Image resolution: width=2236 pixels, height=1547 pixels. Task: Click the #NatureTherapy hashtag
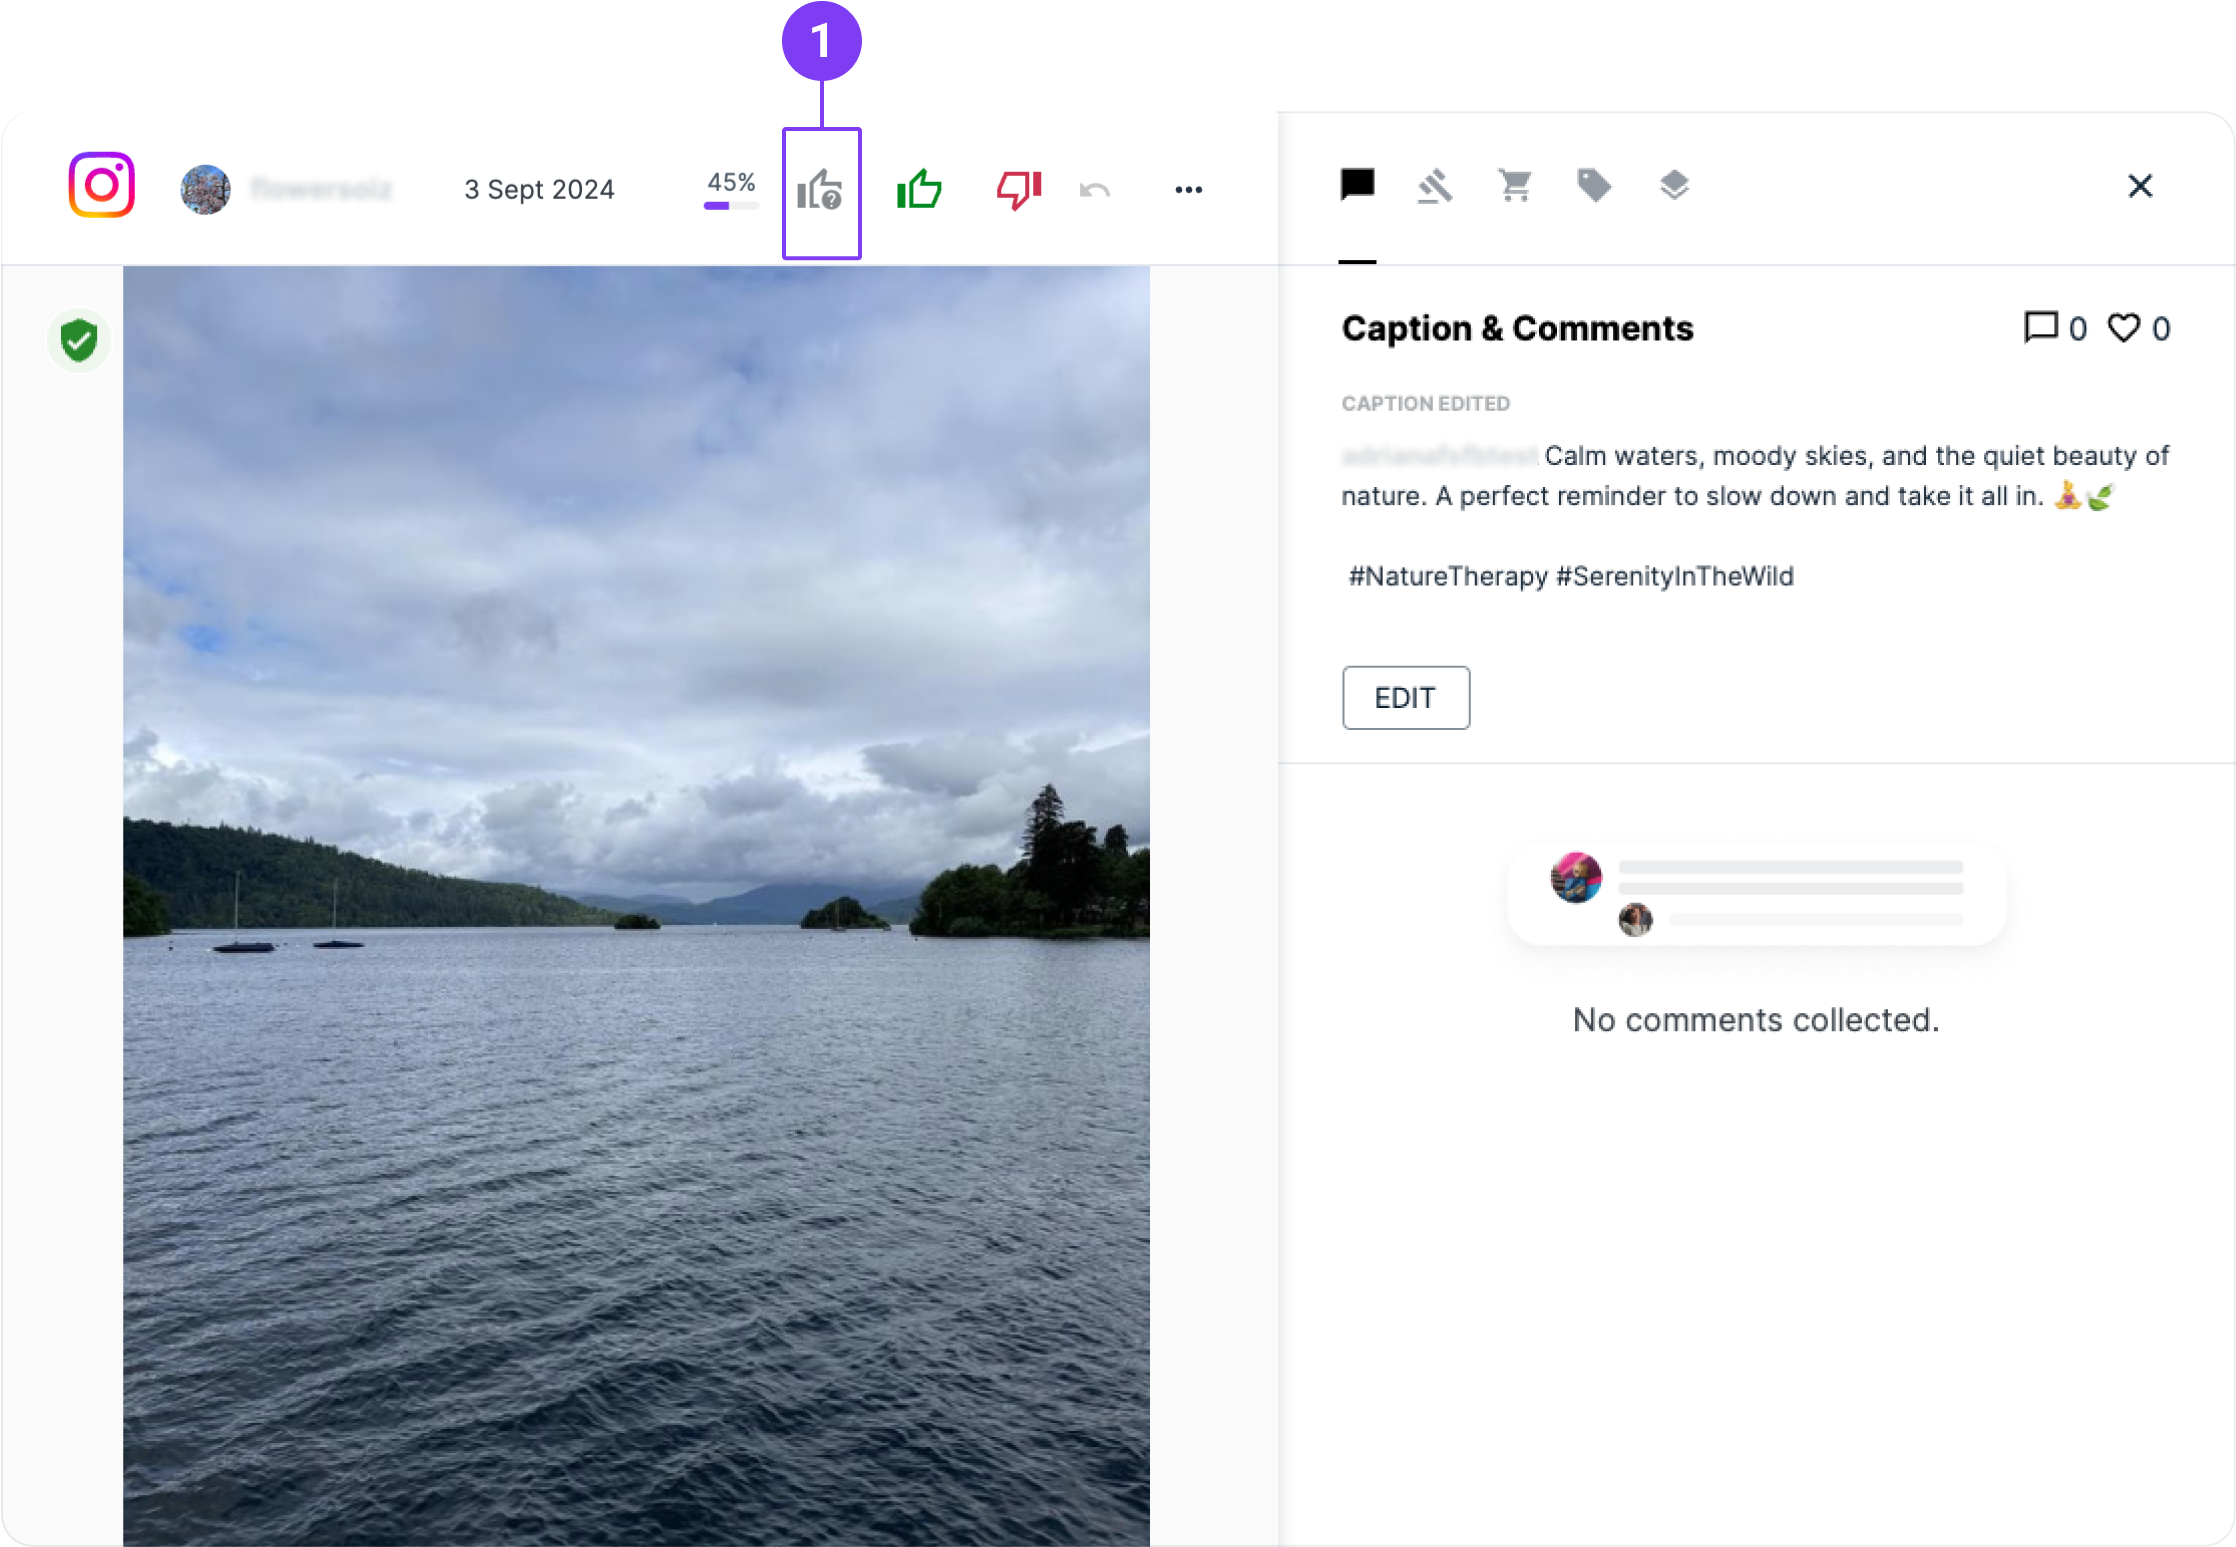(x=1447, y=576)
